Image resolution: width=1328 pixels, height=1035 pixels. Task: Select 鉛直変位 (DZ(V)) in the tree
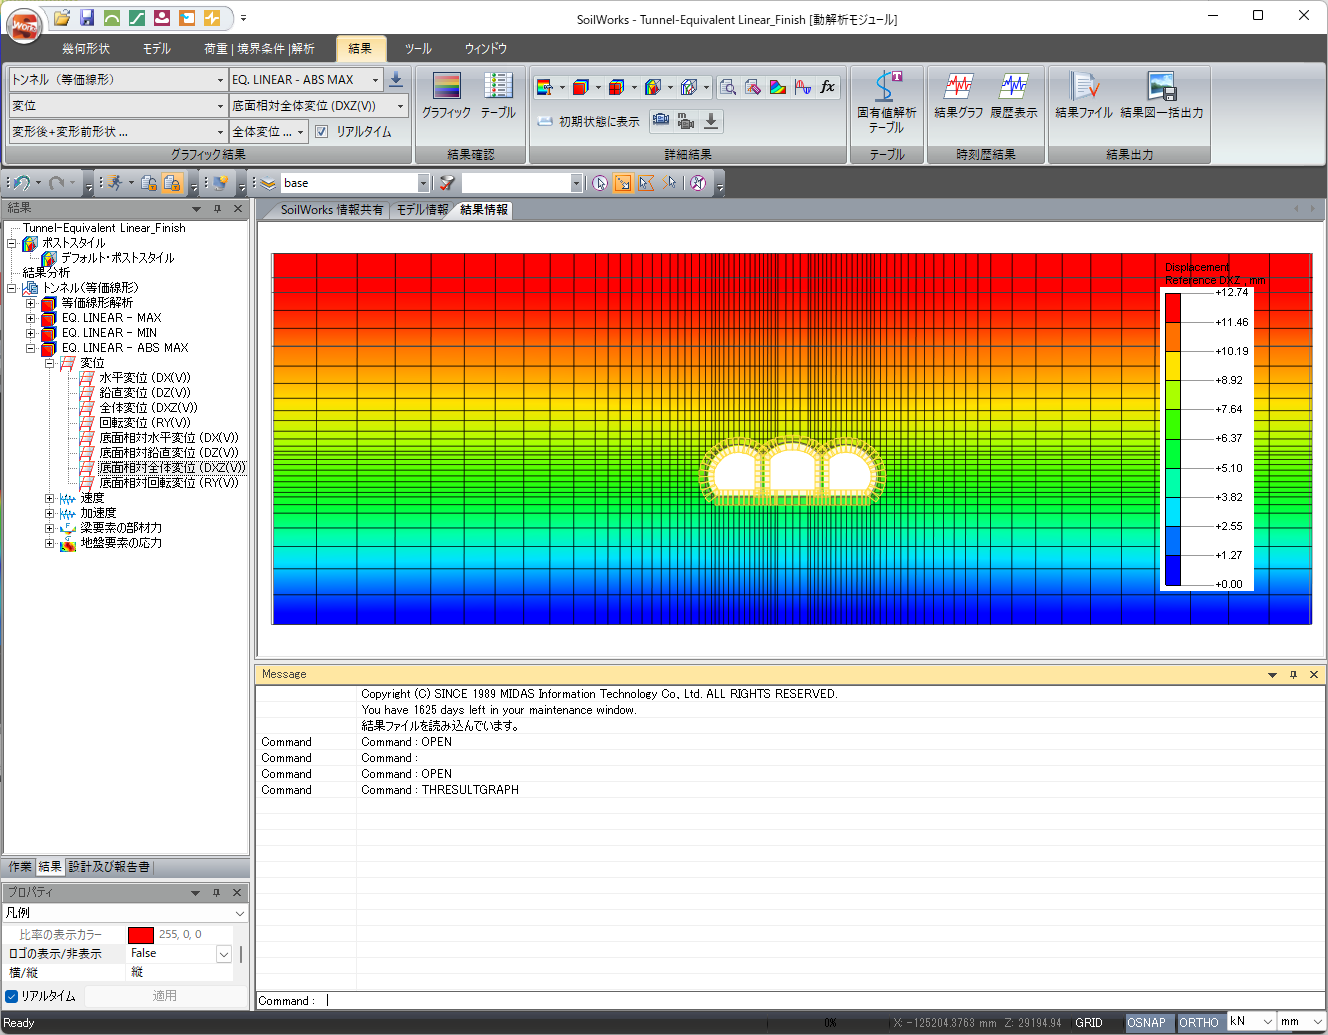click(145, 393)
